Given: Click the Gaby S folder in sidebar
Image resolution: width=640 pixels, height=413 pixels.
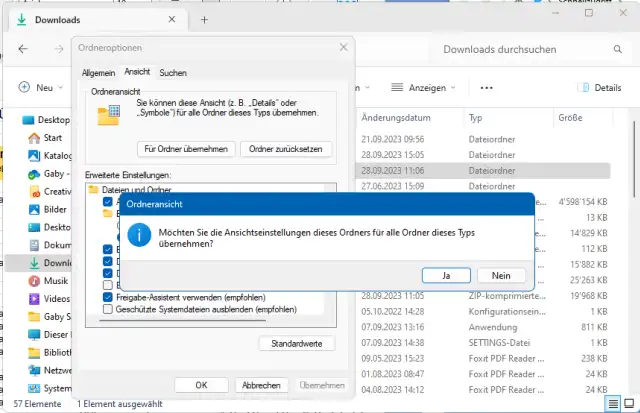Looking at the screenshot, I should 49,316.
